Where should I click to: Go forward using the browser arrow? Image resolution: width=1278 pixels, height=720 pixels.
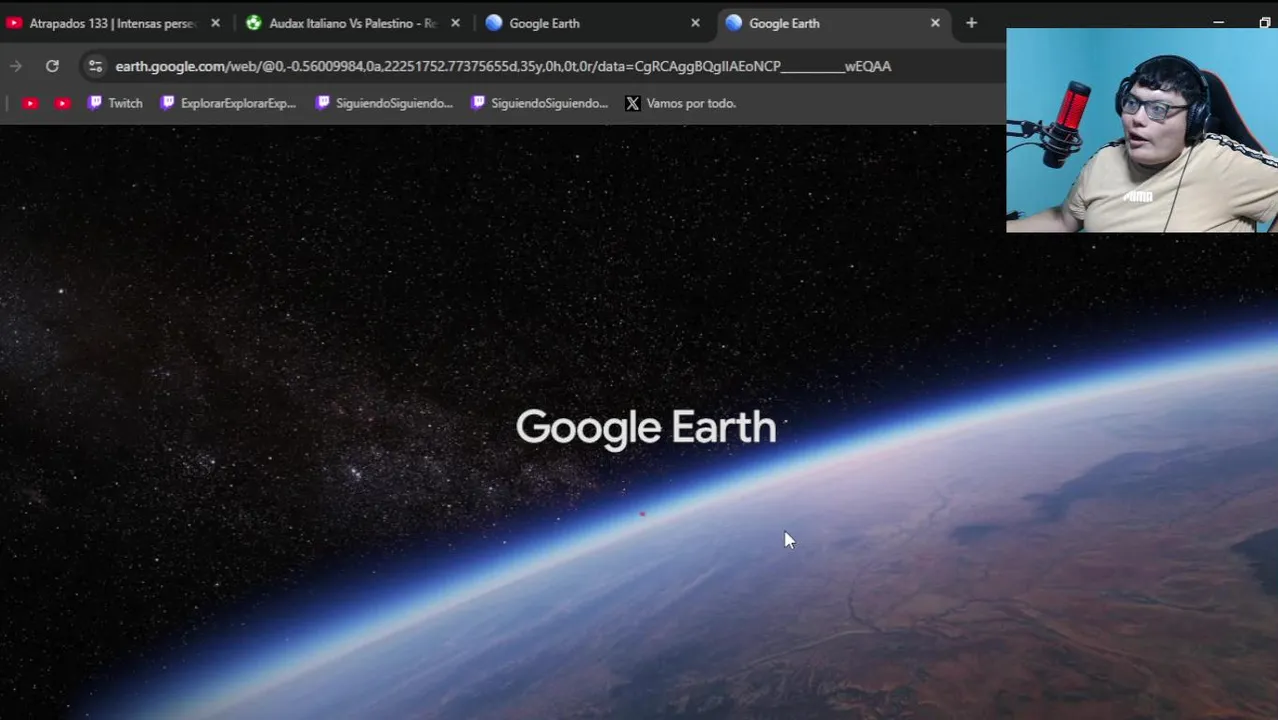16,66
